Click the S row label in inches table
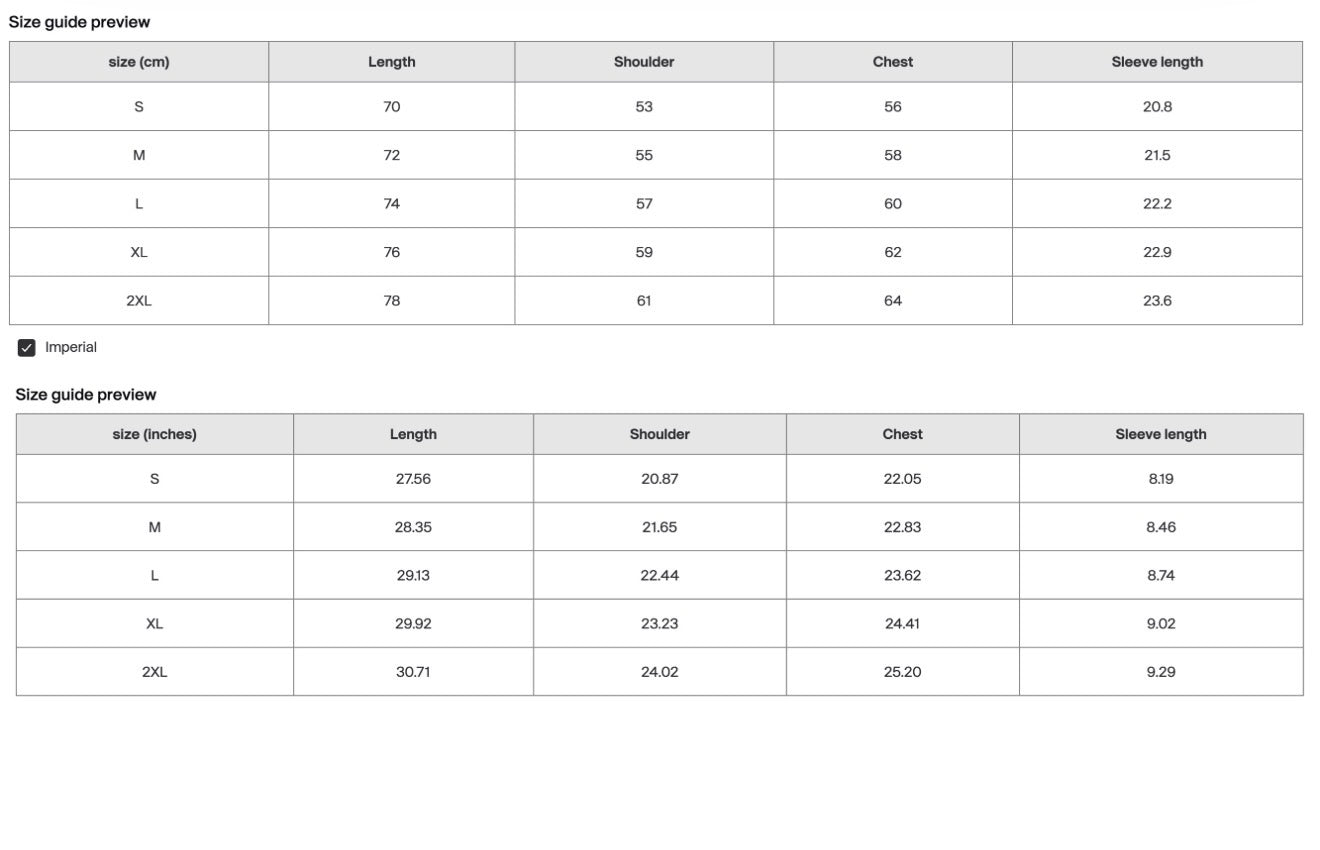Viewport: 1320px width, 850px height. (x=154, y=479)
